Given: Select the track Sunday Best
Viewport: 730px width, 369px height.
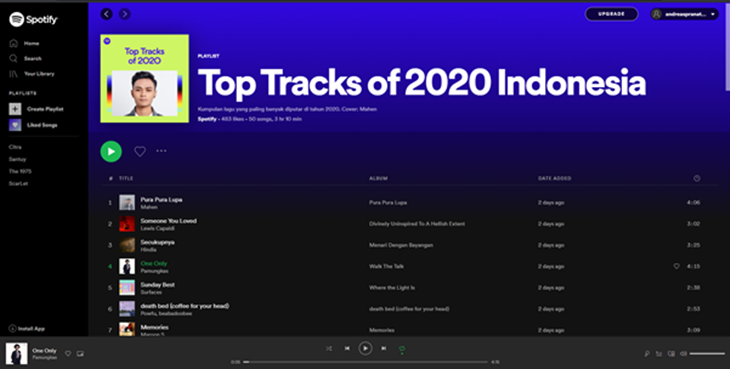Looking at the screenshot, I should coord(157,285).
